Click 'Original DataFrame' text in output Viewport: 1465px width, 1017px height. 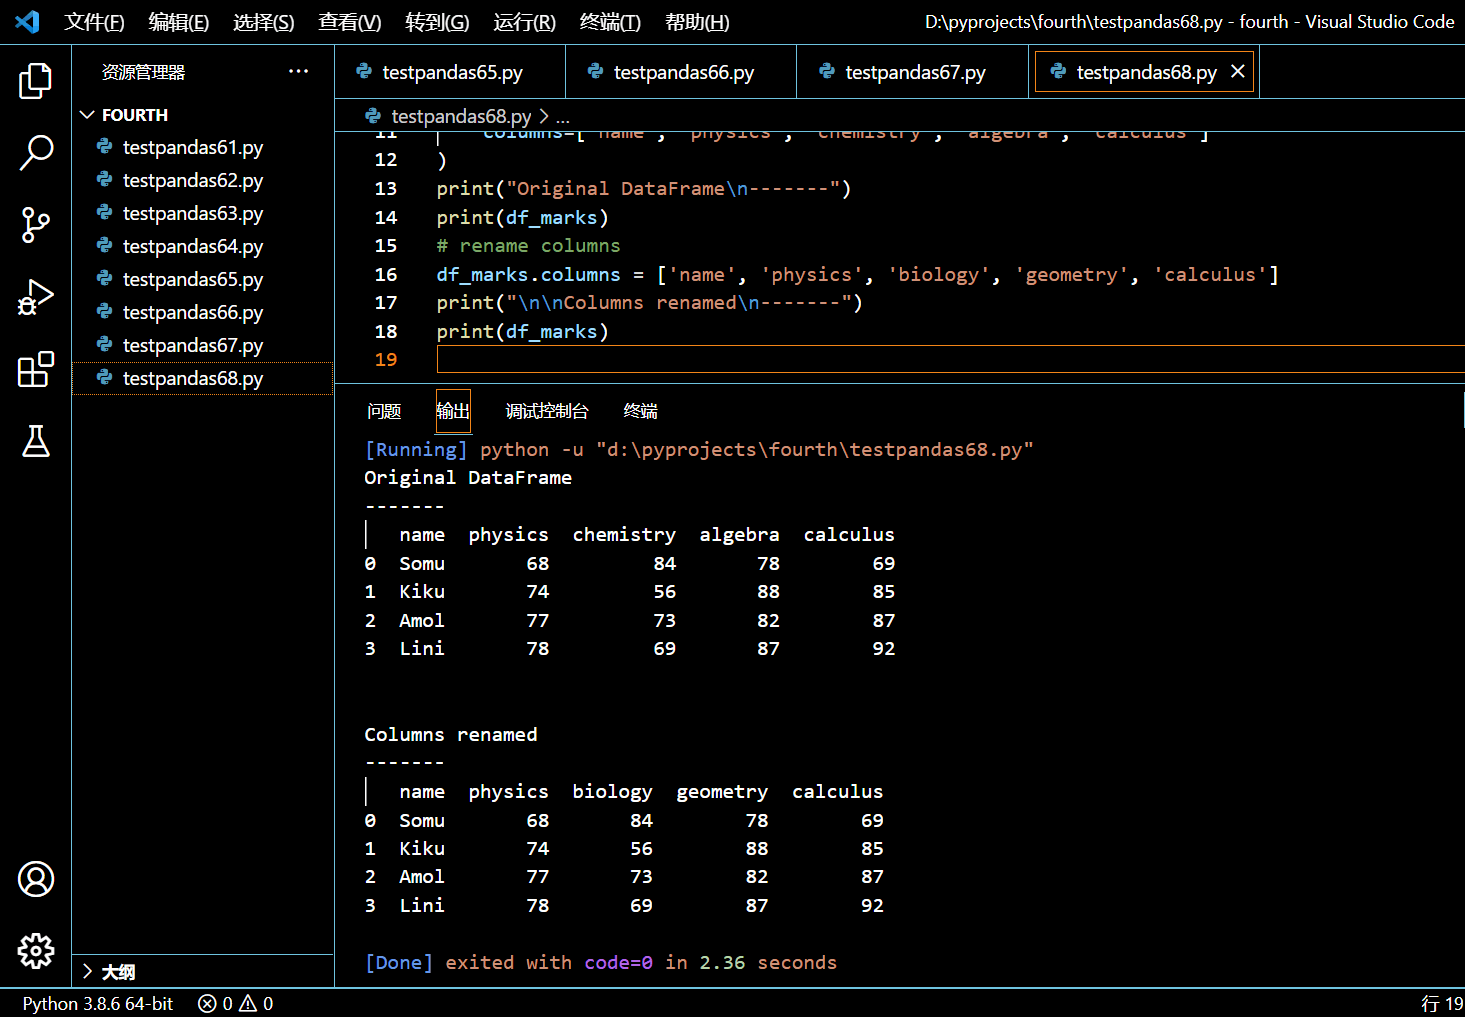pos(467,477)
